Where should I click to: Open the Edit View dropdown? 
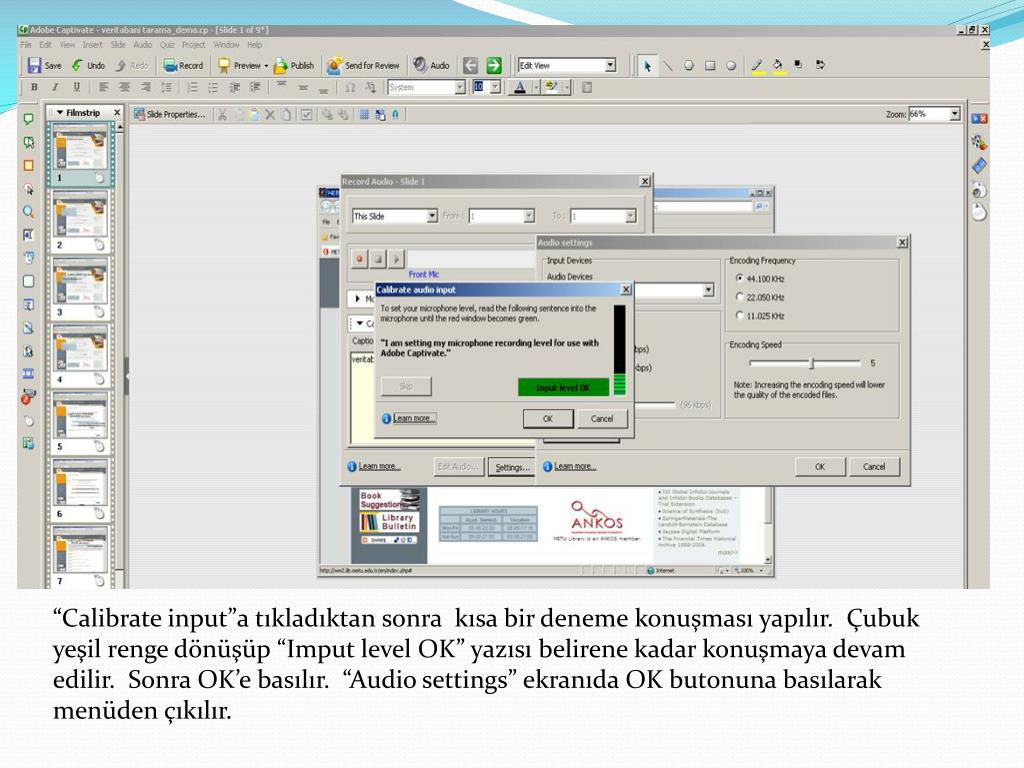pos(610,66)
